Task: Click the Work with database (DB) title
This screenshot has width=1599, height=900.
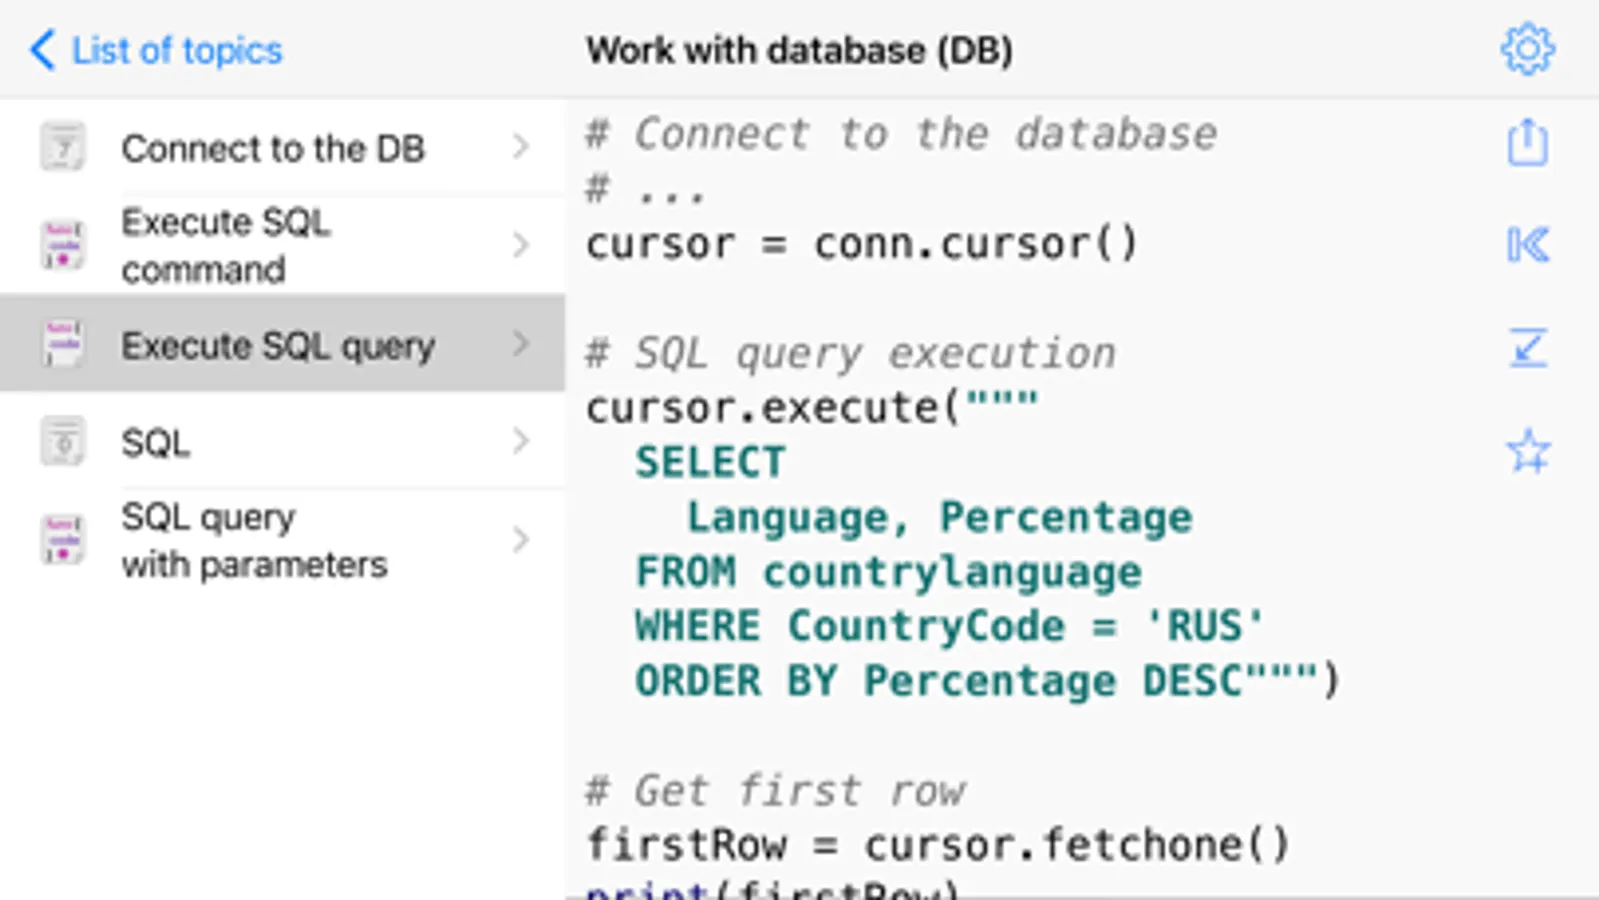Action: [x=799, y=50]
